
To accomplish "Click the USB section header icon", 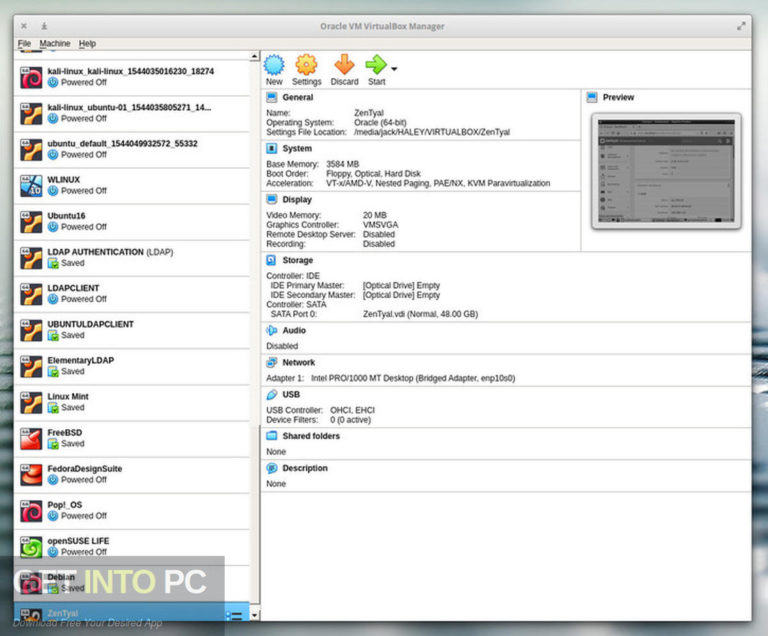I will (x=271, y=394).
